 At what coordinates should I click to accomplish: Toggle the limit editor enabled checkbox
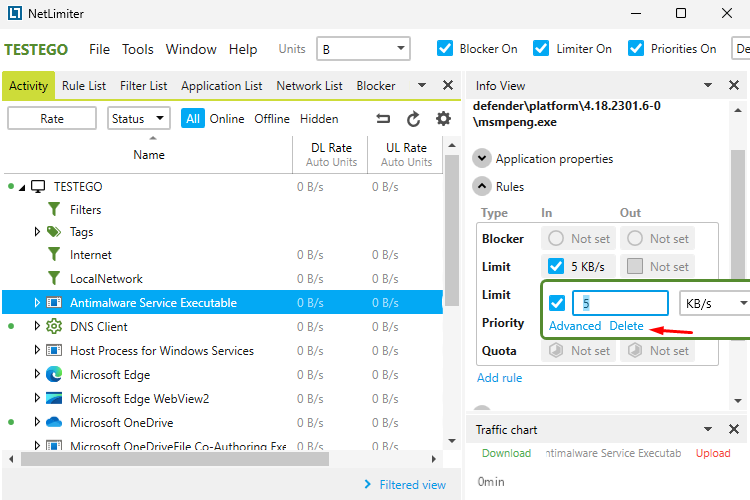557,303
